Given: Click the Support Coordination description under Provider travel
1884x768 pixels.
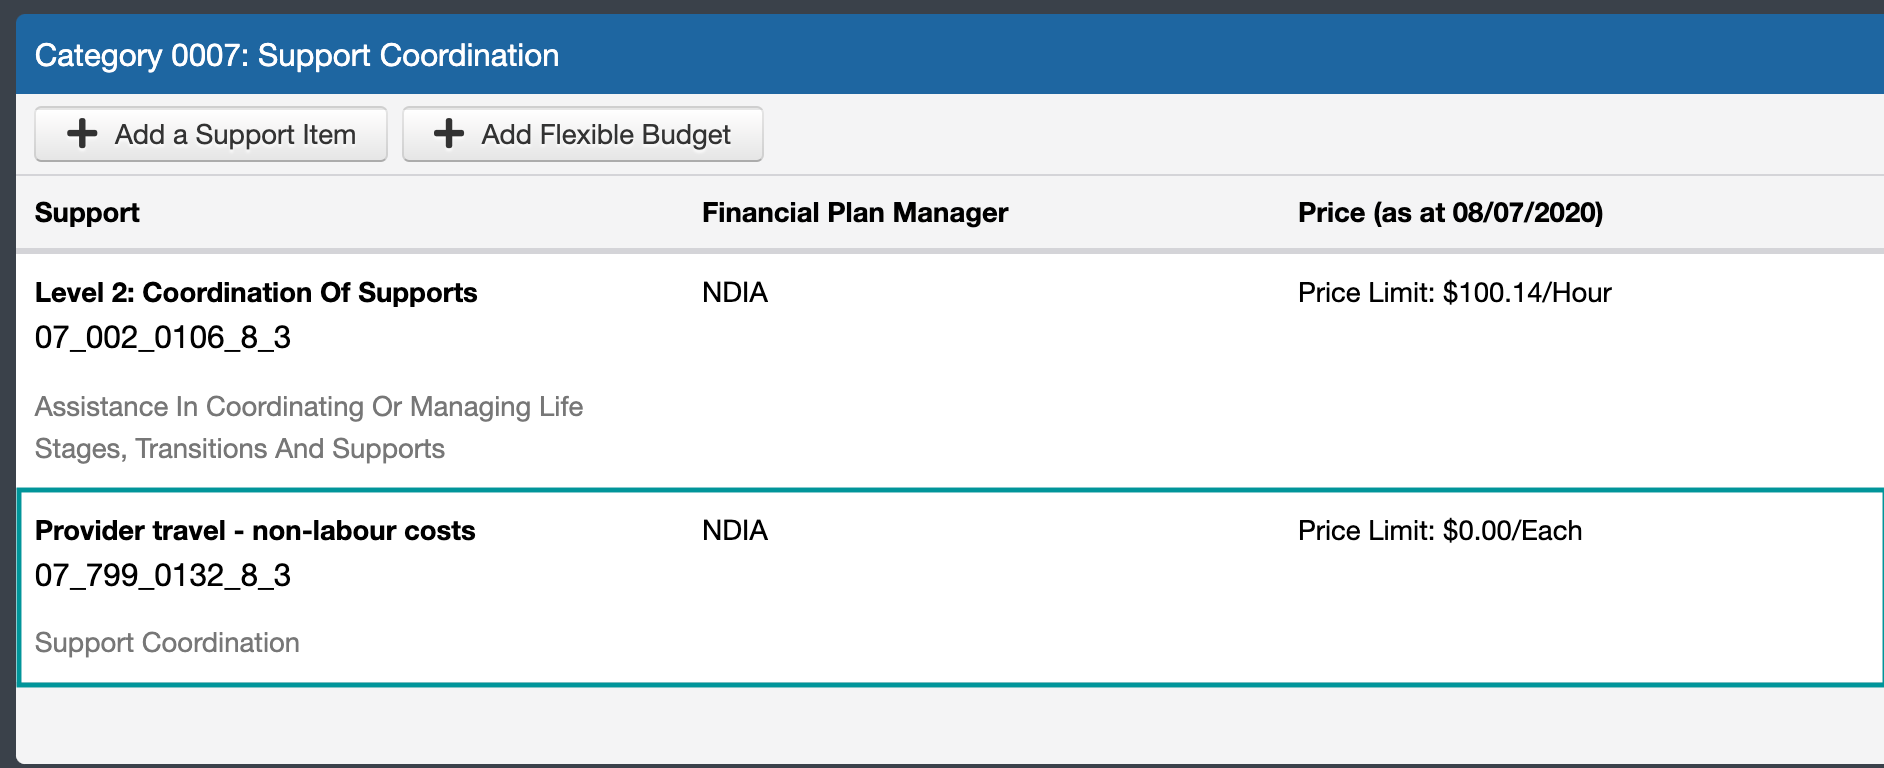Looking at the screenshot, I should pos(167,643).
